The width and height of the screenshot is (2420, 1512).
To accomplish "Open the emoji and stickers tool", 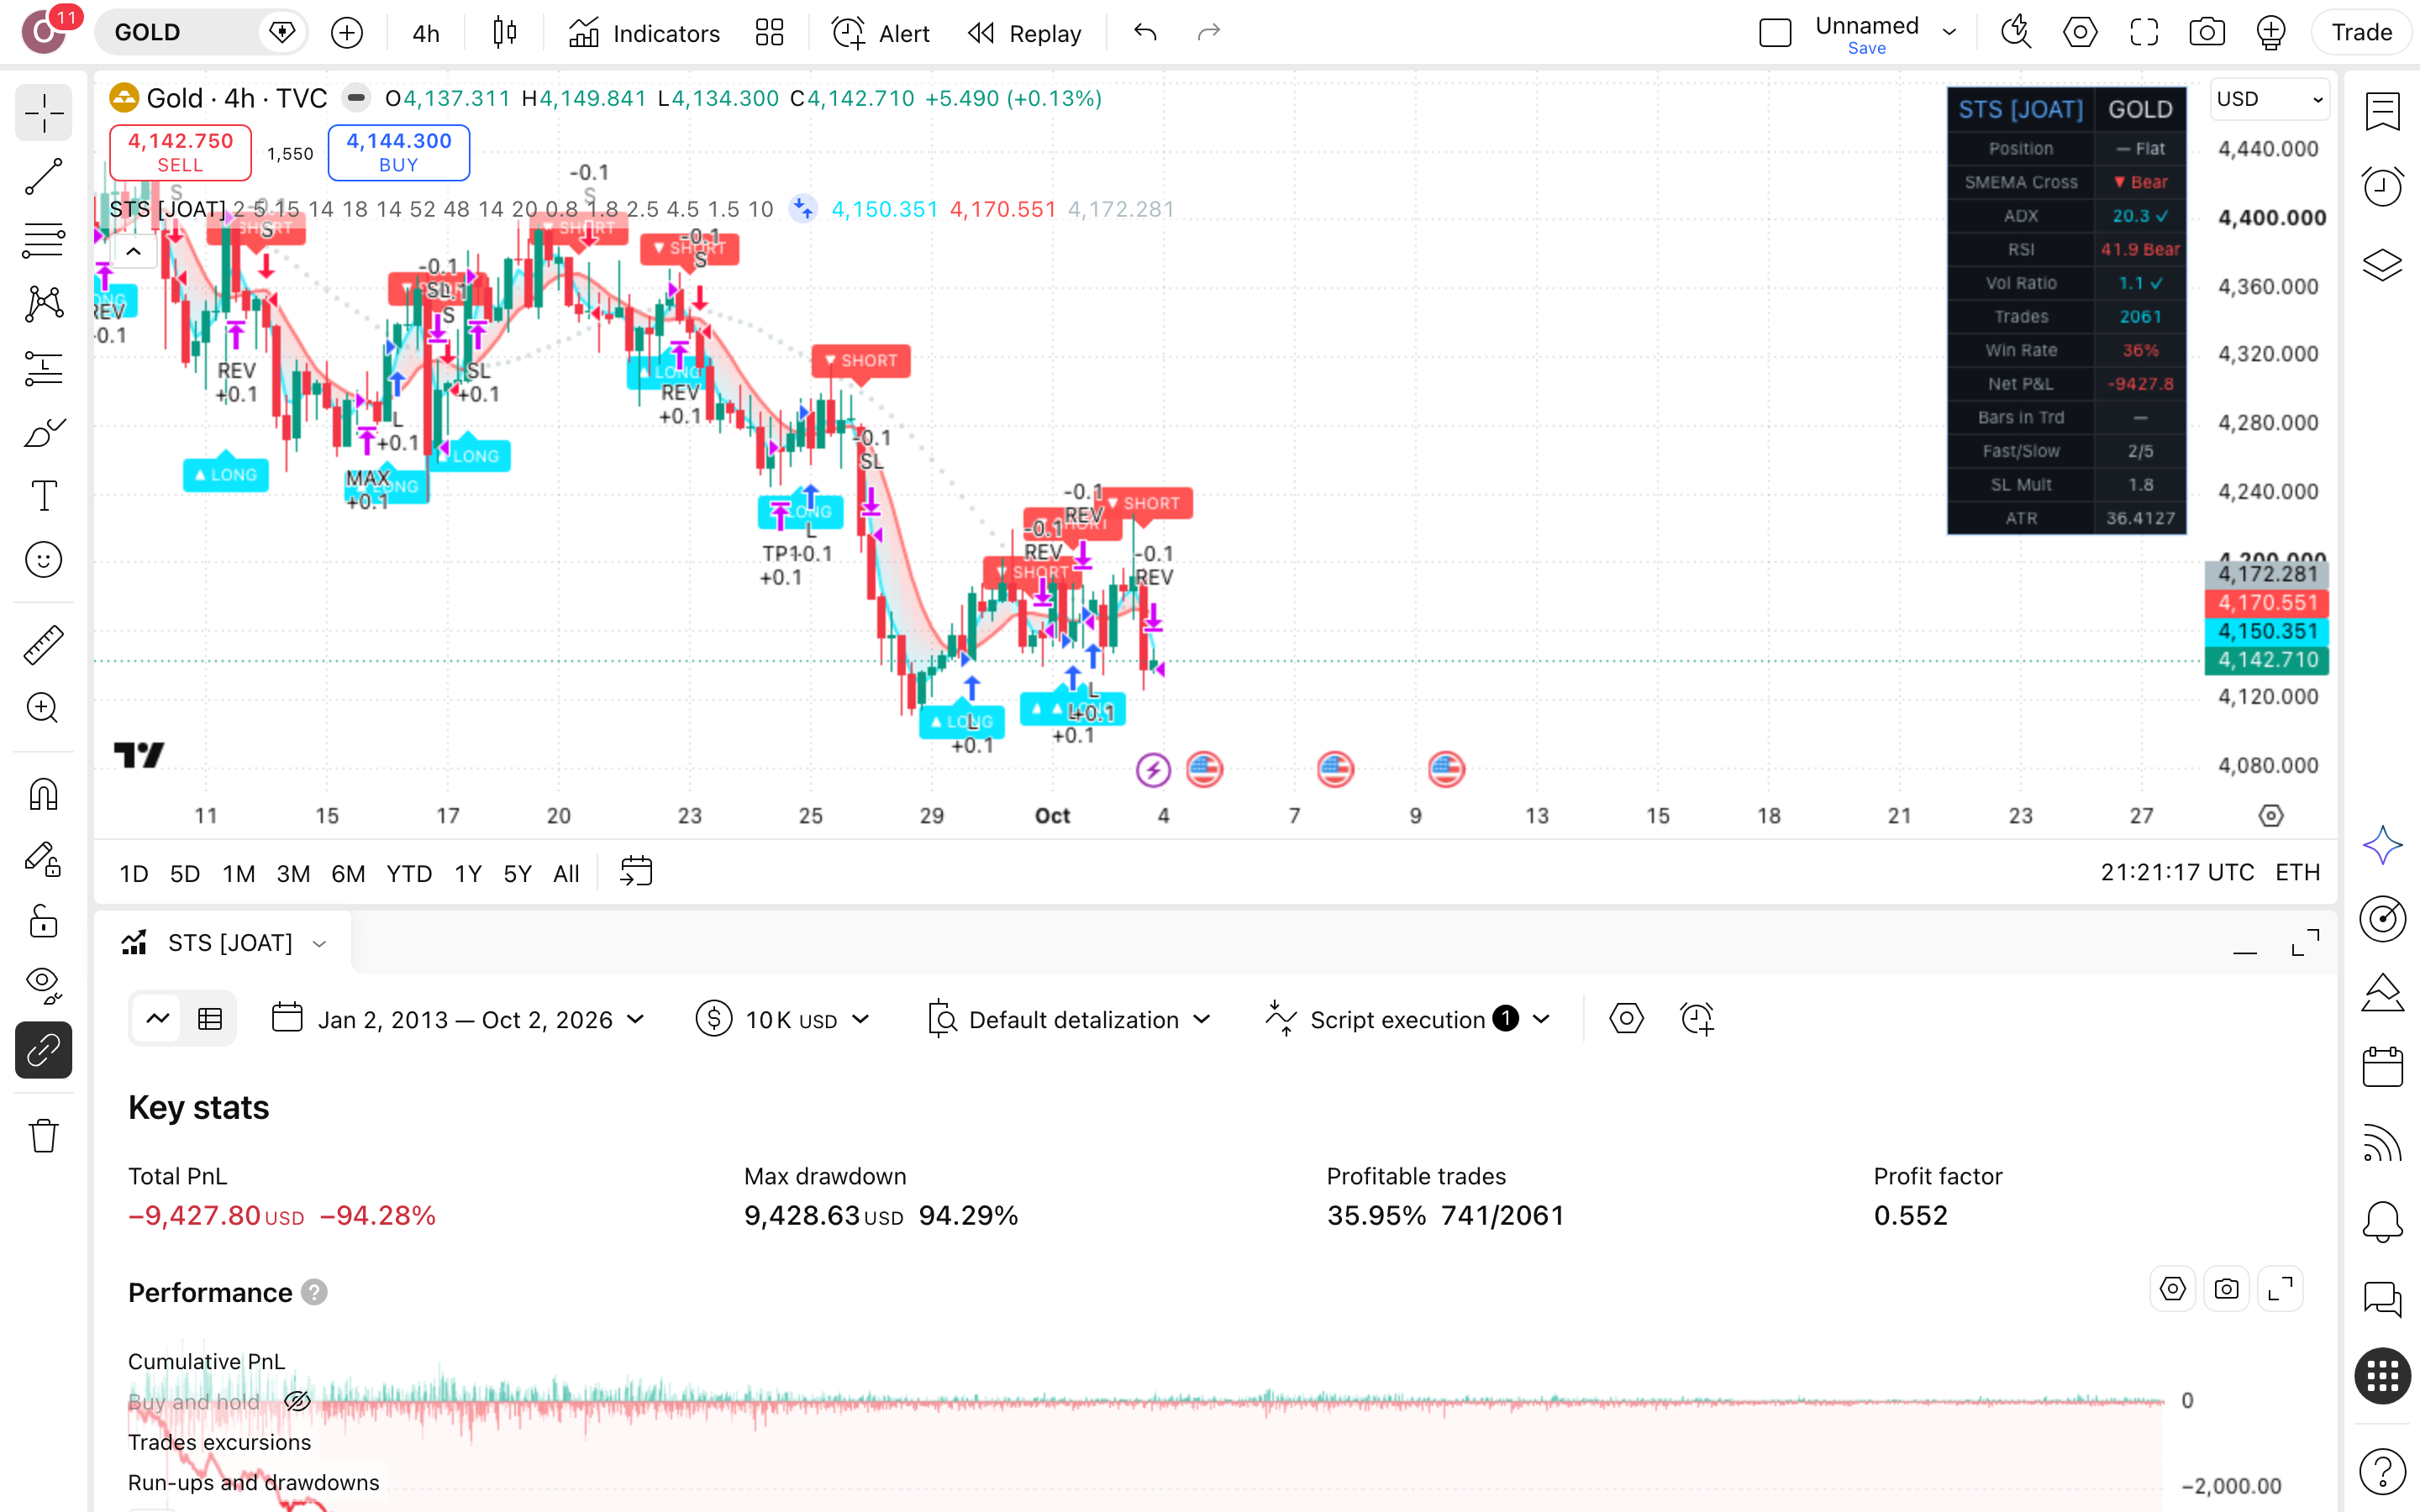I will tap(43, 560).
